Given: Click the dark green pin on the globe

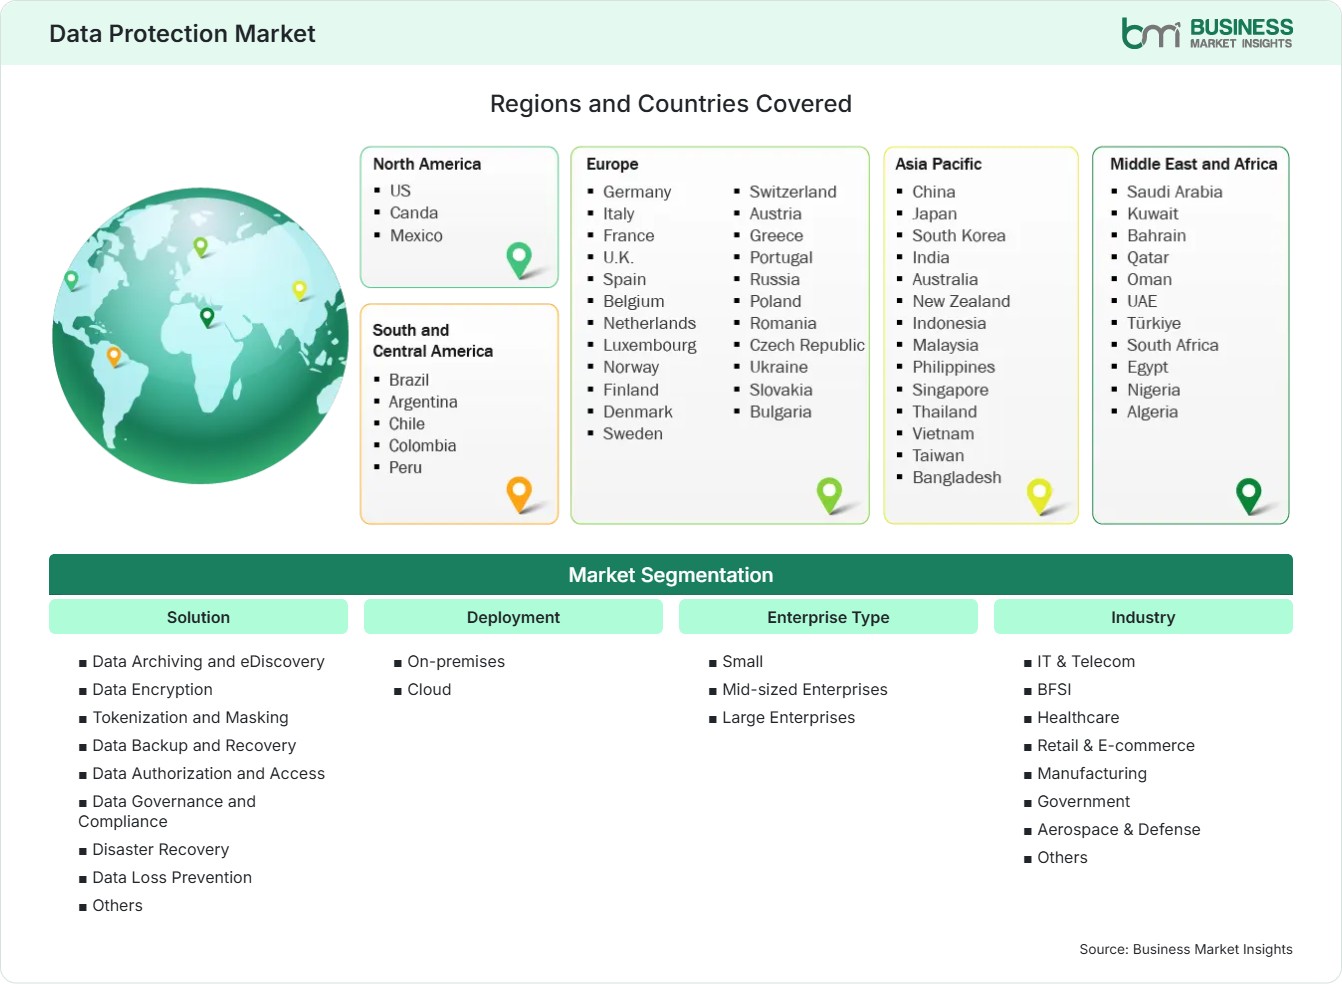Looking at the screenshot, I should point(207,317).
